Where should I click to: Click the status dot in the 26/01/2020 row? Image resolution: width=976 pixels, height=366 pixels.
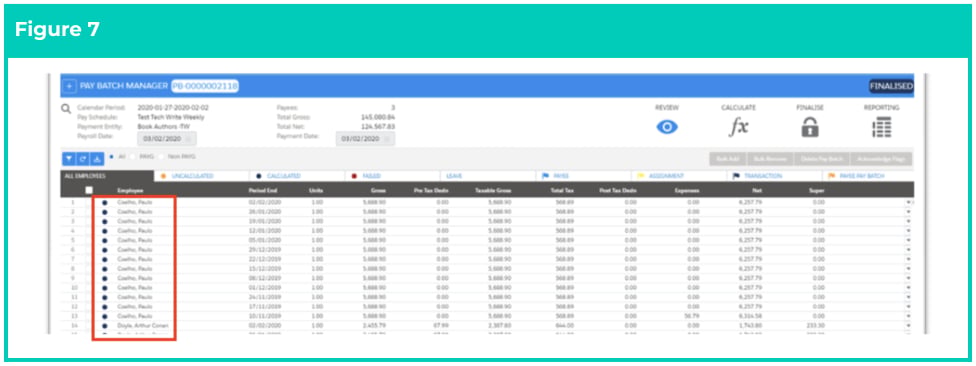105,212
